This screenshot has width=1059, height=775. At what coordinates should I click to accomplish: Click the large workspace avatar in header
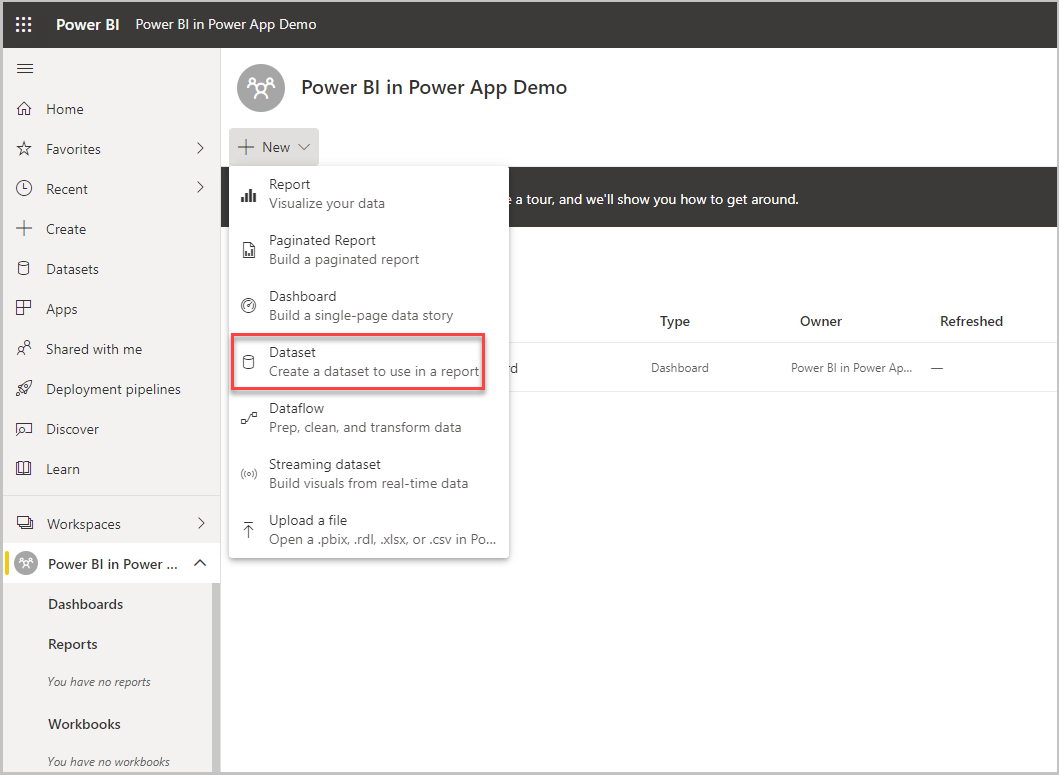click(x=261, y=88)
